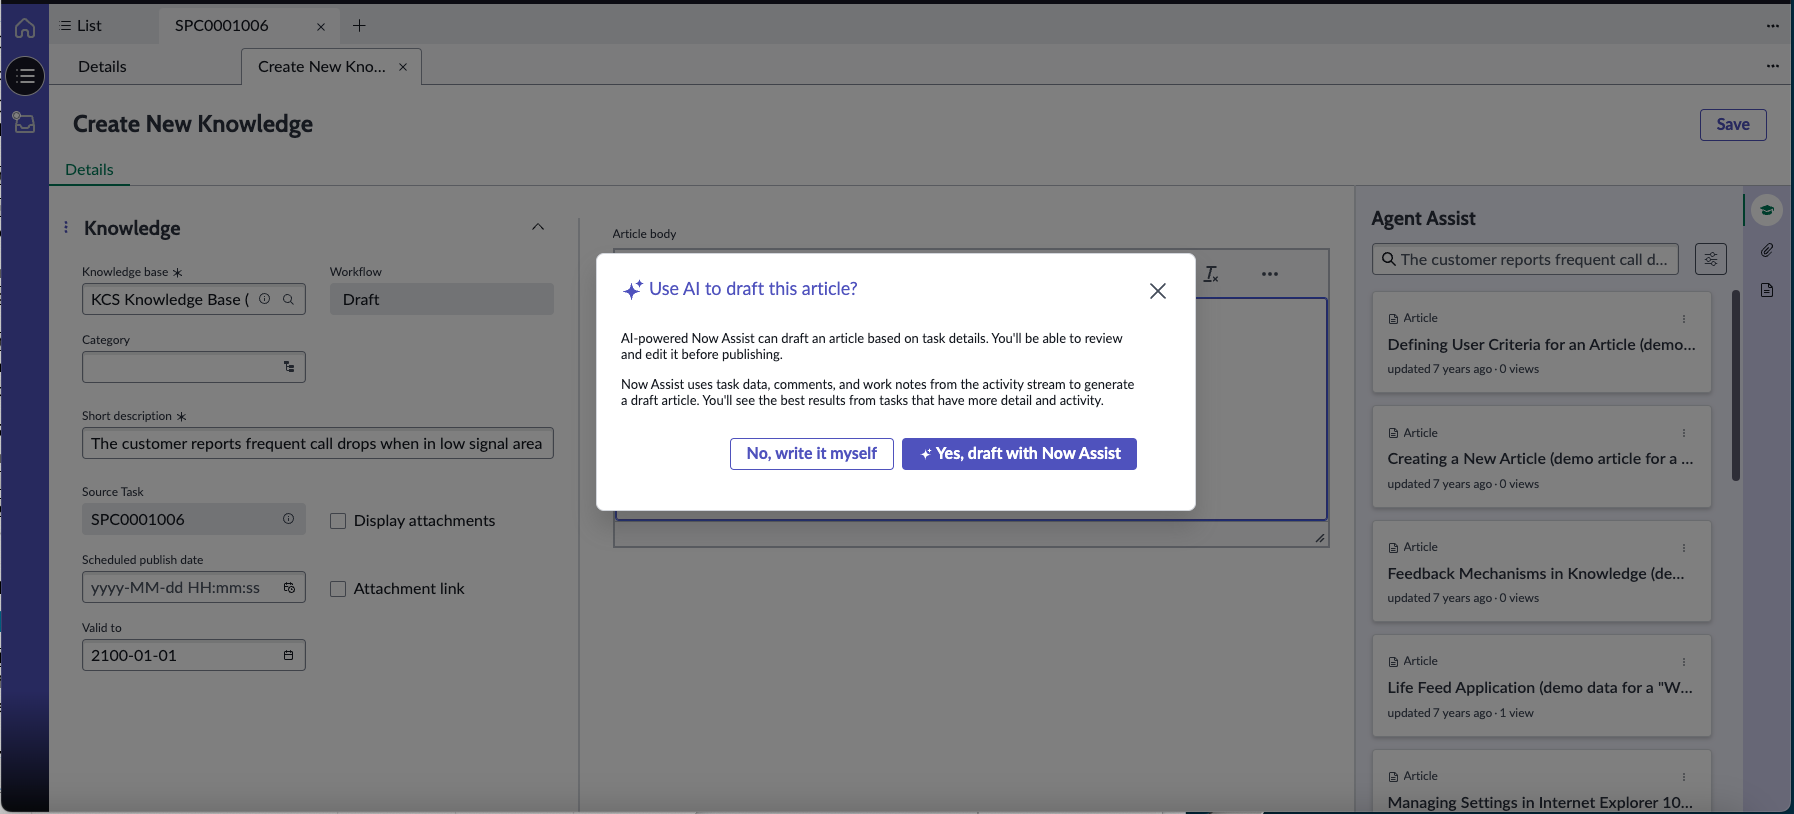Open the List view sidebar icon

point(25,76)
